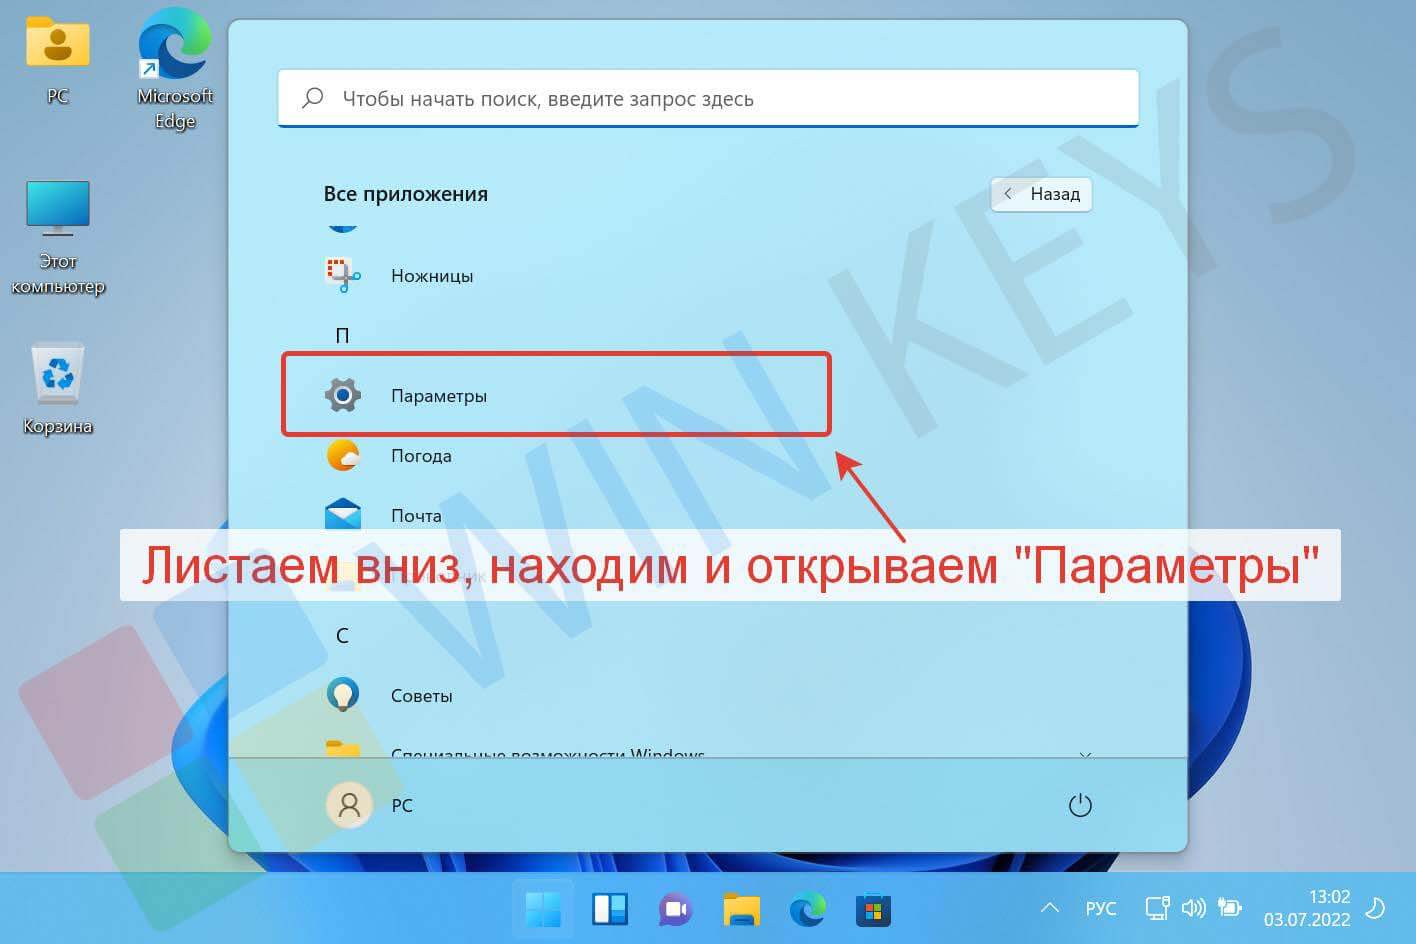Open Widgets panel from taskbar
Viewport: 1416px width, 944px height.
point(609,909)
